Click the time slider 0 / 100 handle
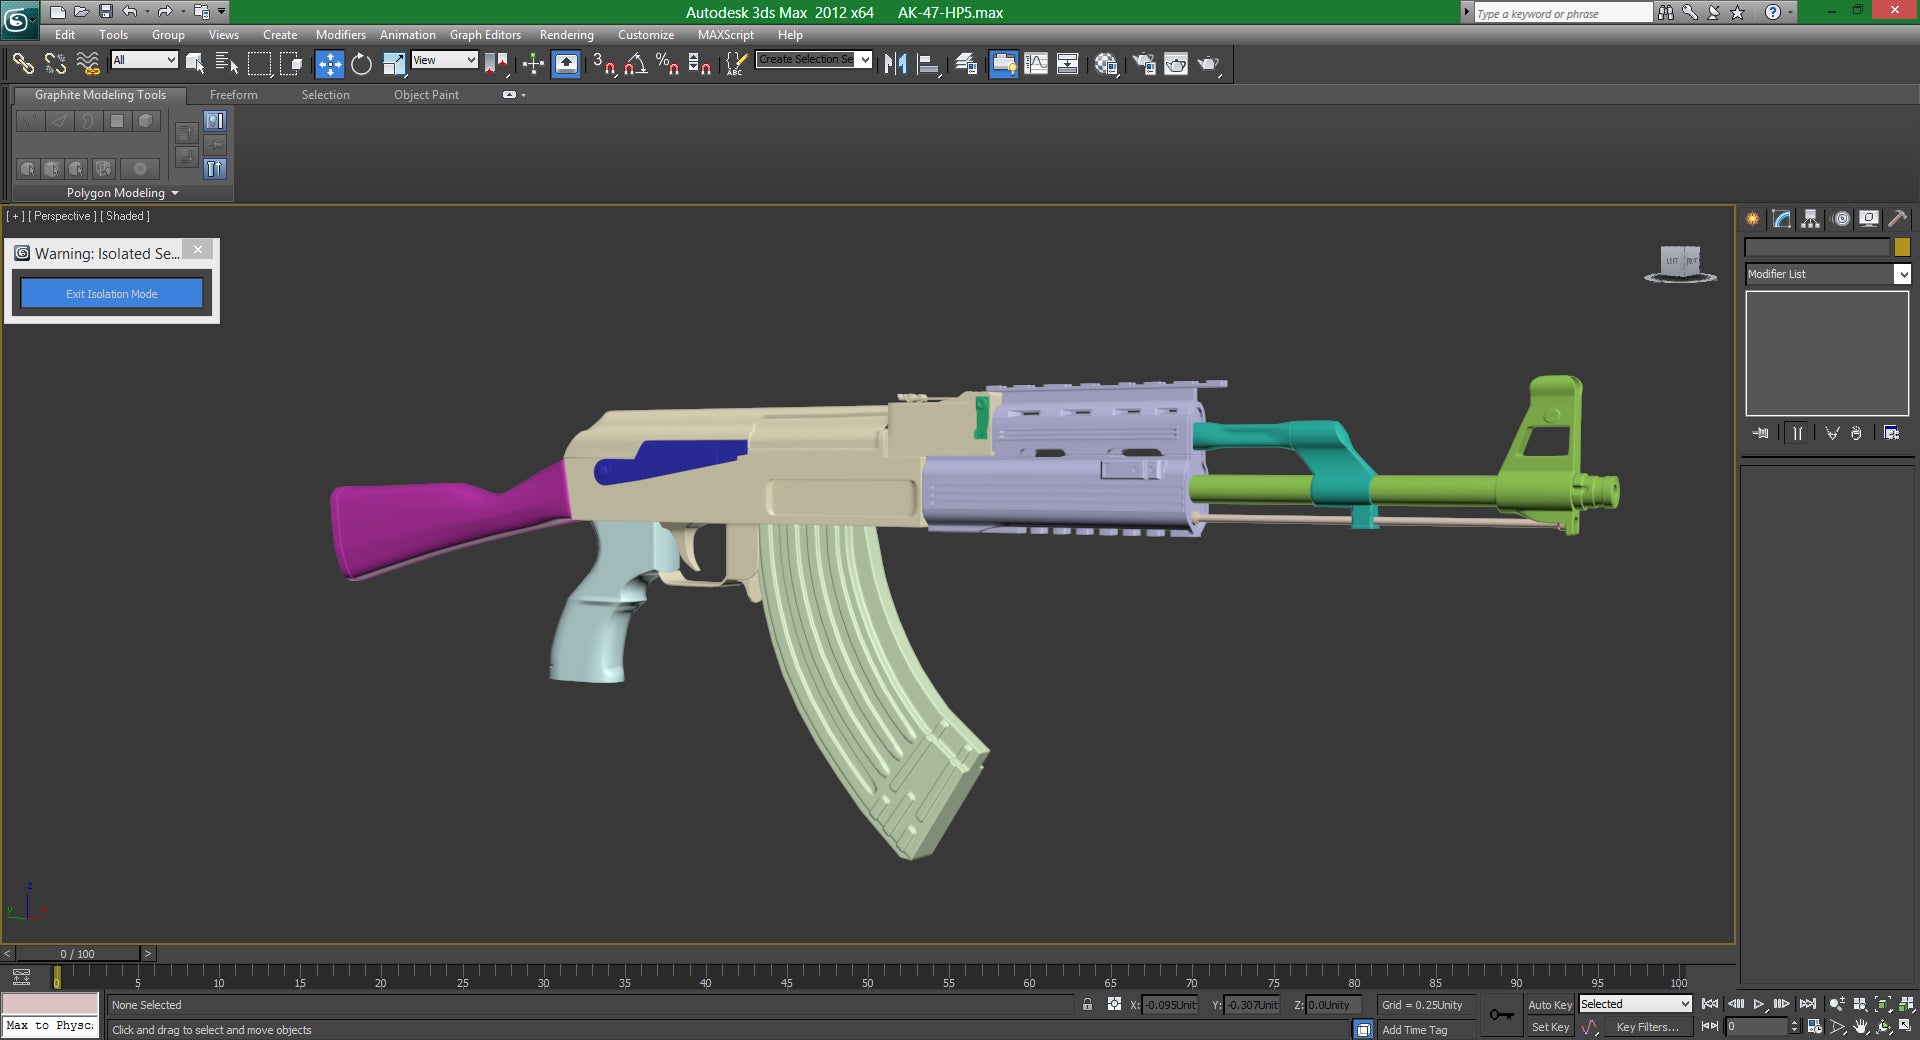The image size is (1920, 1040). coord(77,954)
